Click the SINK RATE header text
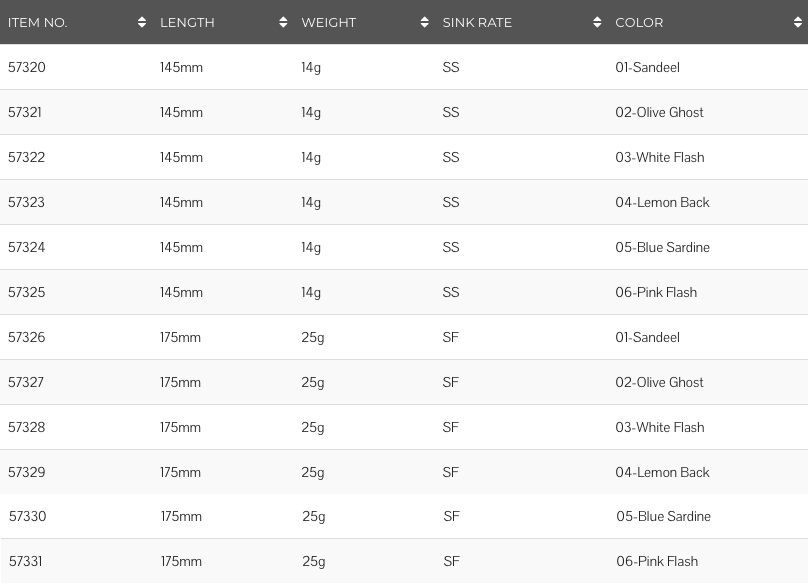This screenshot has width=808, height=587. 477,23
